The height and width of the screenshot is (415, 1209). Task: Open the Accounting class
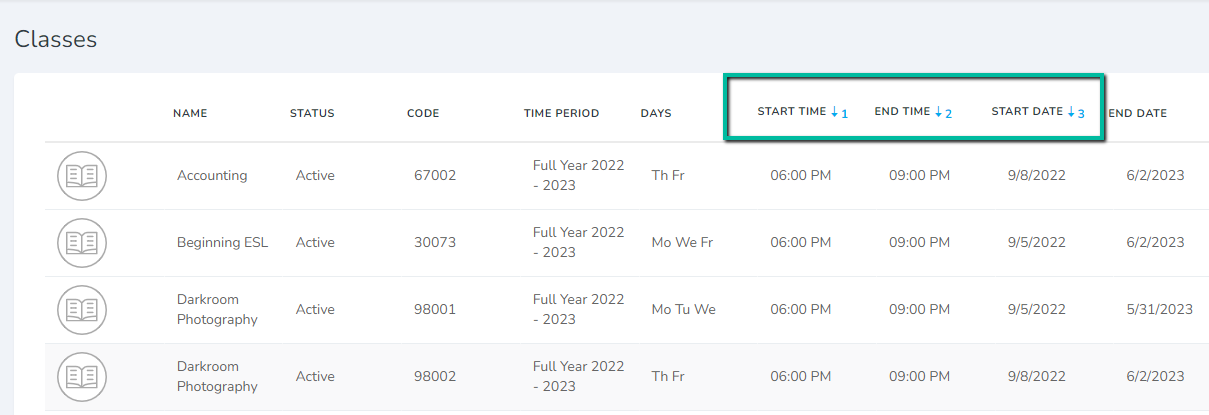212,175
